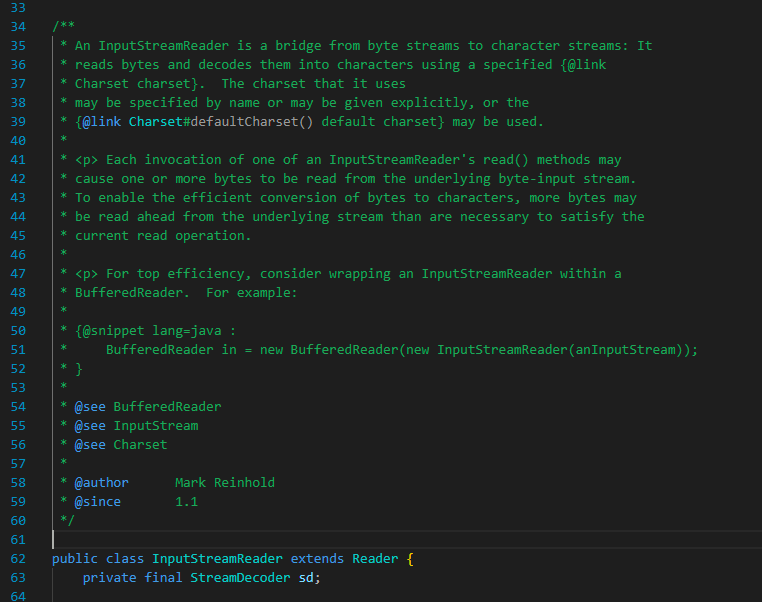Click the @see Charset reference
The image size is (762, 602).
pyautogui.click(x=140, y=445)
